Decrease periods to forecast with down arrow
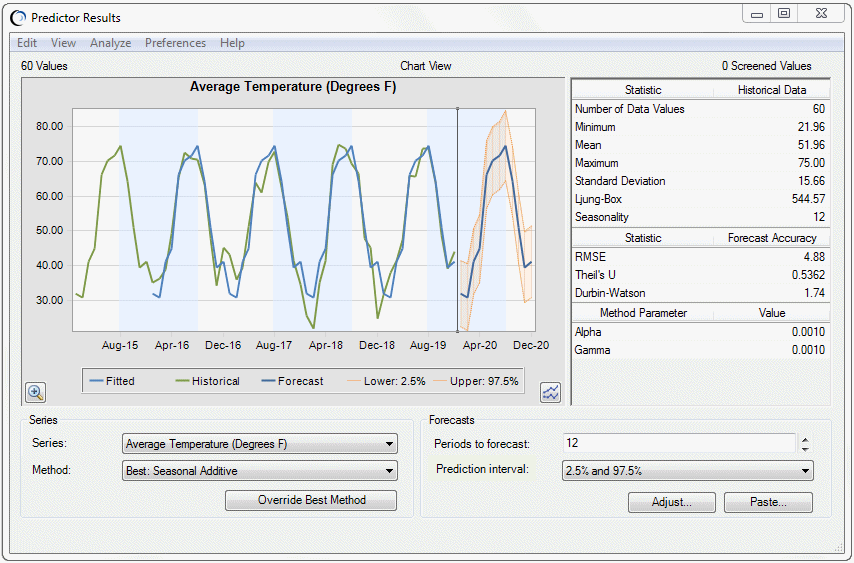 click(805, 449)
